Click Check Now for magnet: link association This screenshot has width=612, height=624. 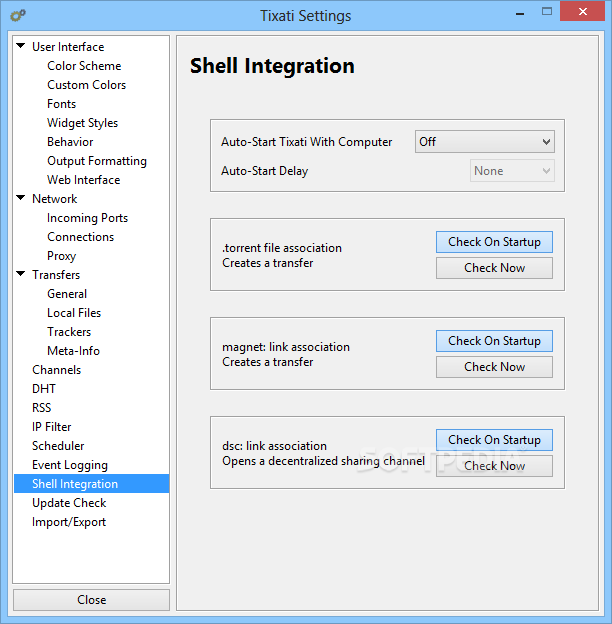[x=494, y=367]
